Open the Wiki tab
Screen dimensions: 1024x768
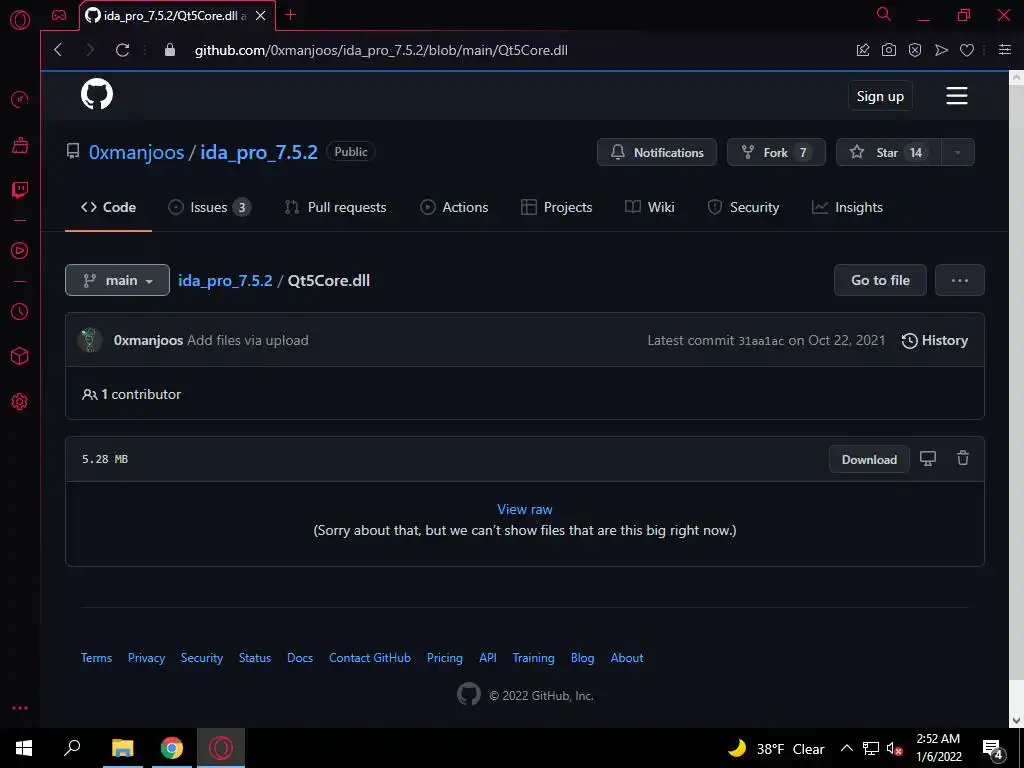[649, 207]
